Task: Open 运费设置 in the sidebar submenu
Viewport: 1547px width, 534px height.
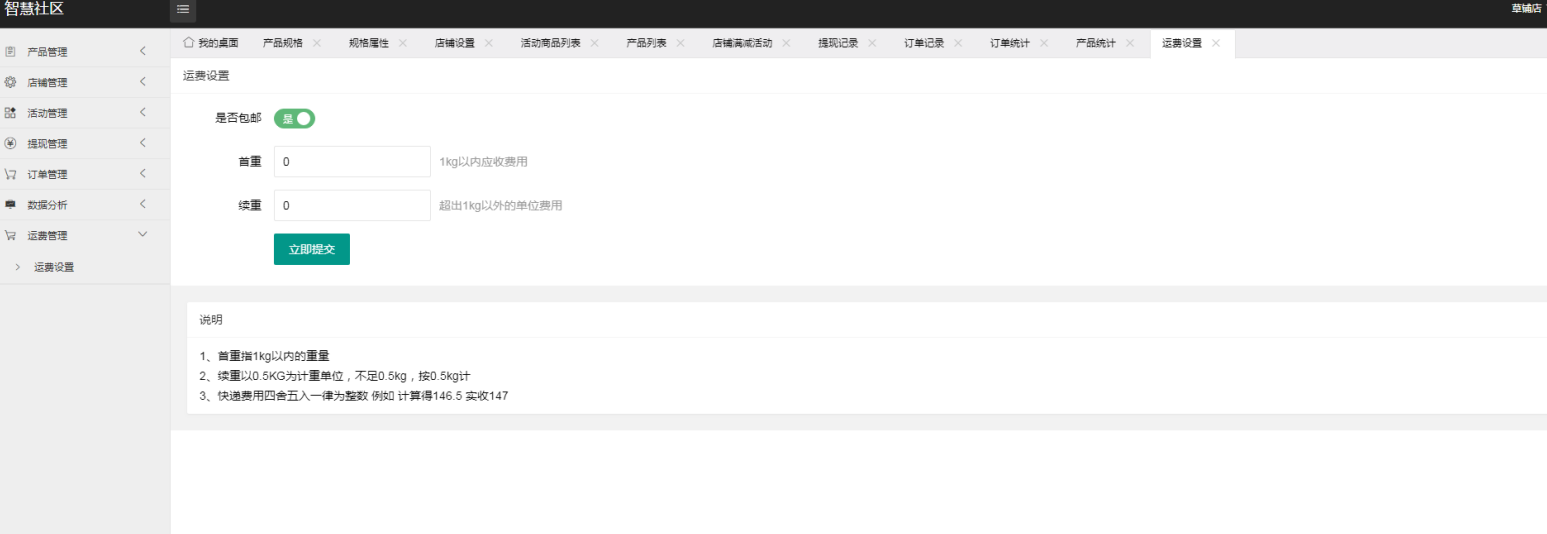Action: click(x=54, y=267)
